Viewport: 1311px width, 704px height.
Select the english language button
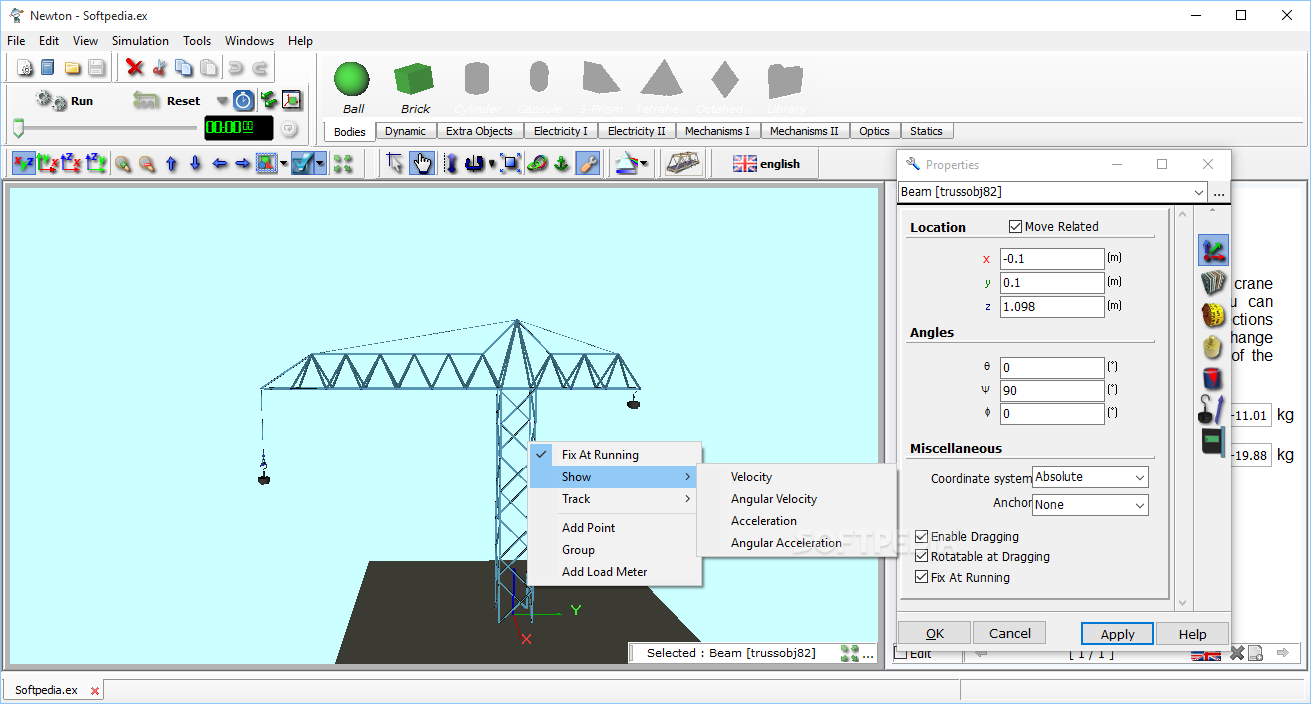click(x=766, y=164)
